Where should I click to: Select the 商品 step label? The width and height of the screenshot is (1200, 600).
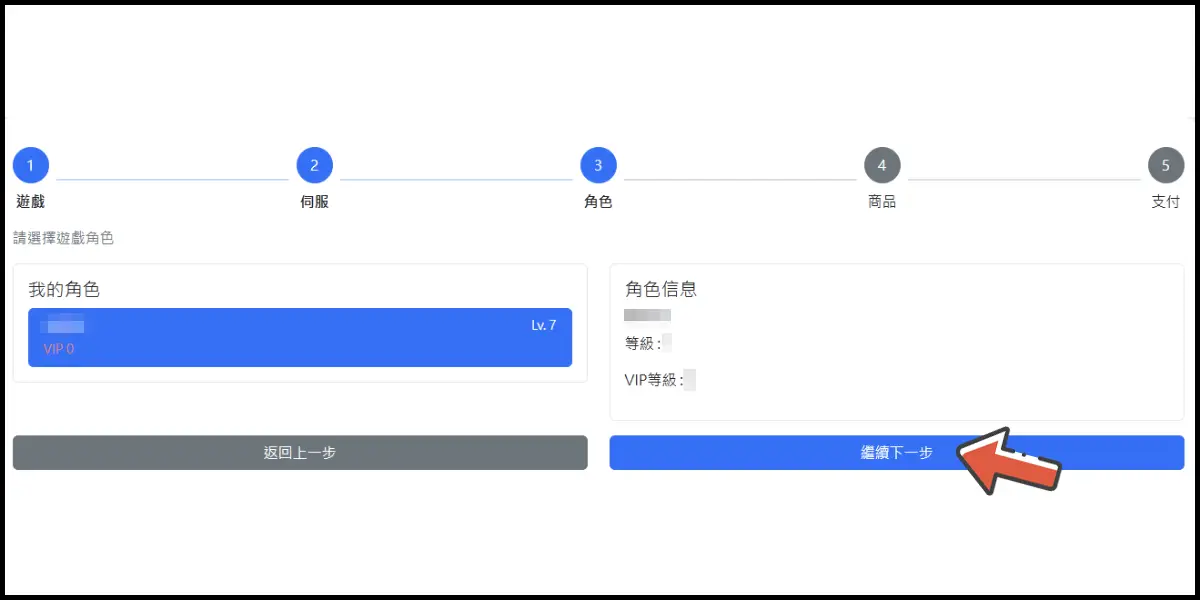click(x=882, y=202)
